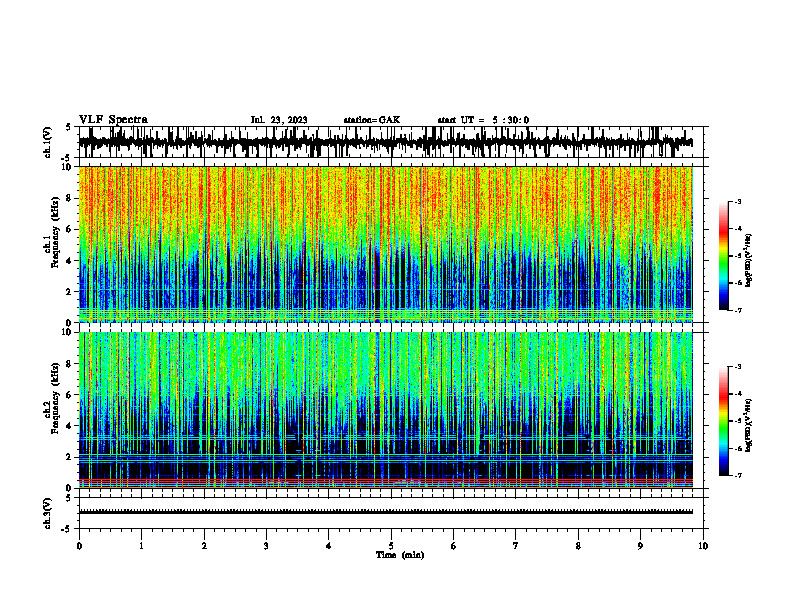Viewport: 792px width, 612px height.
Task: Click the "5" volt tick on ch.1(V) axis
Action: 68,128
